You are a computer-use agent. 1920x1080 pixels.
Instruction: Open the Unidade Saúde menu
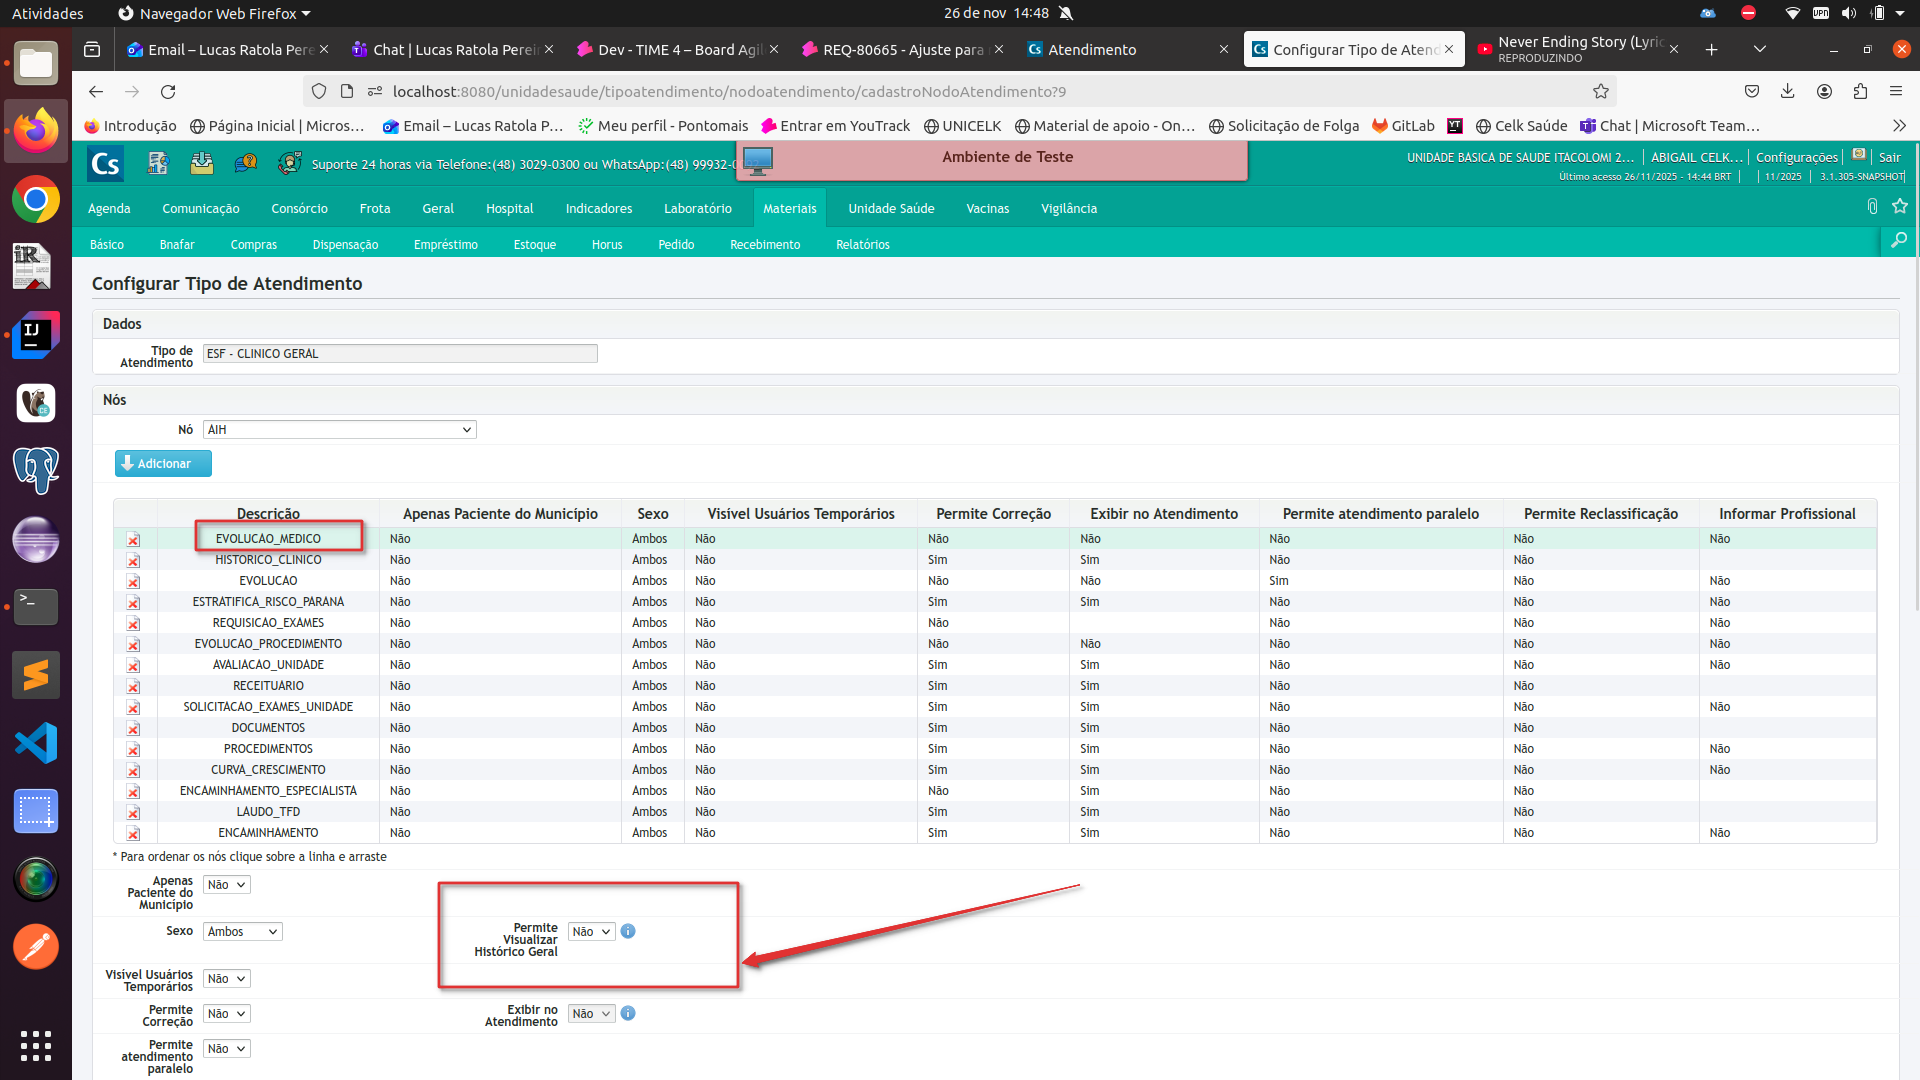[891, 209]
